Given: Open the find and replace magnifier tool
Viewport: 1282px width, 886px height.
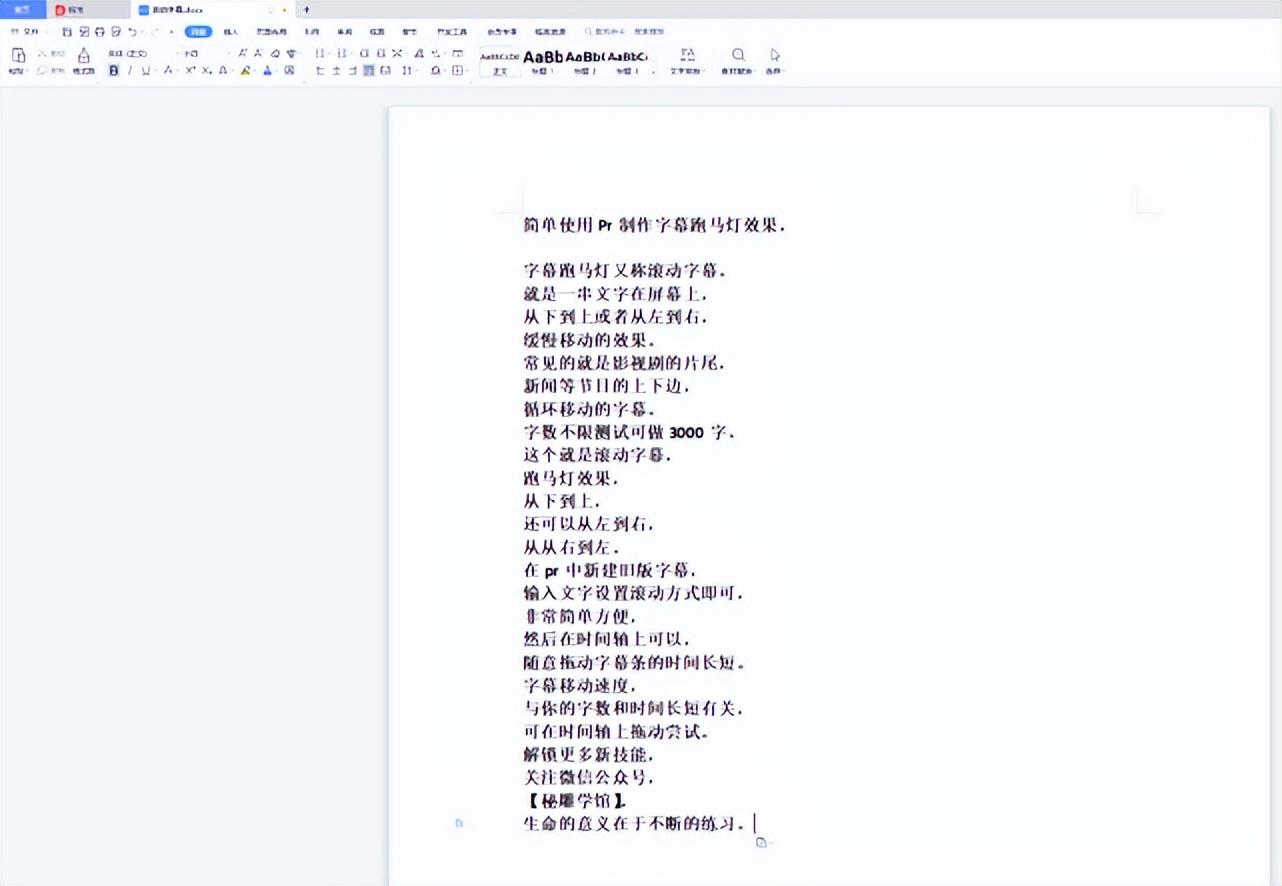Looking at the screenshot, I should 738,62.
